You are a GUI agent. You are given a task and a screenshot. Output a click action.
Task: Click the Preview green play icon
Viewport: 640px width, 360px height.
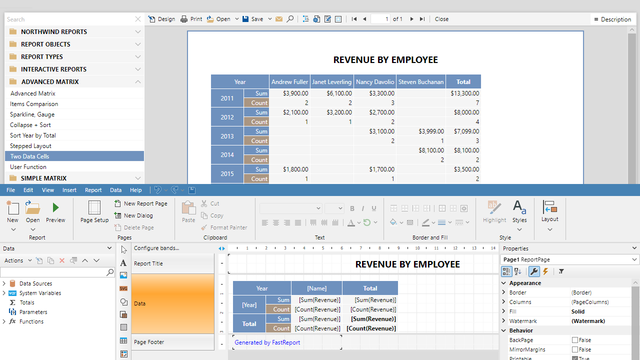pos(56,207)
